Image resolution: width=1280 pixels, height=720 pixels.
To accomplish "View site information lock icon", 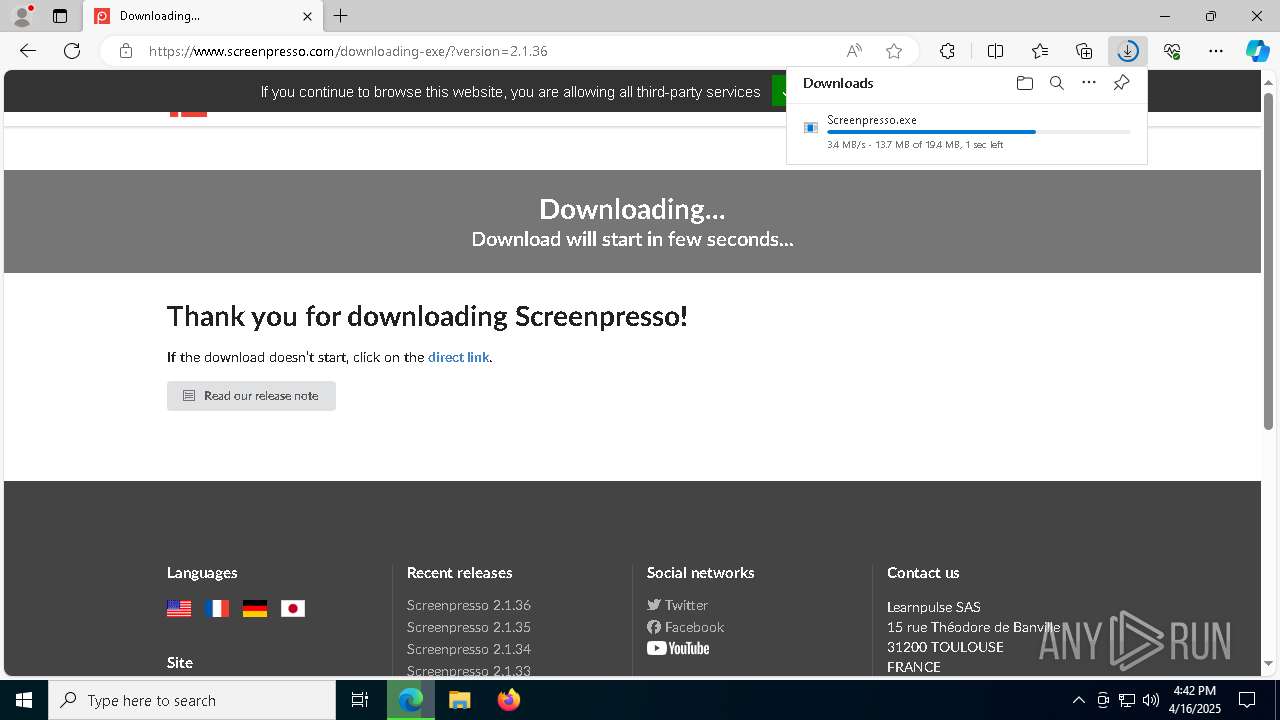I will point(126,51).
